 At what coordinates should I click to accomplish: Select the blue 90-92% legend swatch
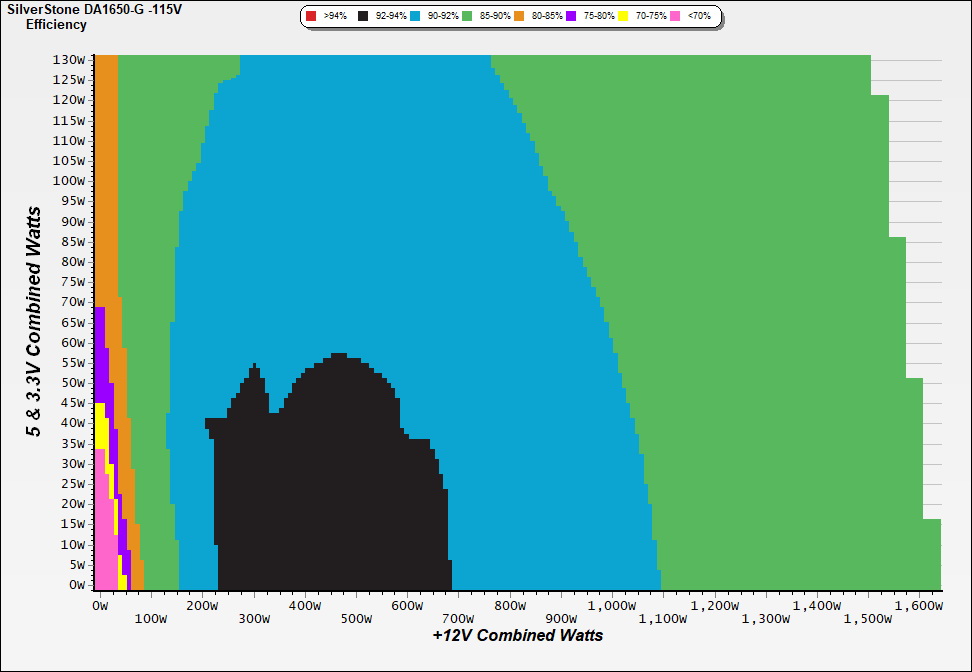(x=415, y=17)
